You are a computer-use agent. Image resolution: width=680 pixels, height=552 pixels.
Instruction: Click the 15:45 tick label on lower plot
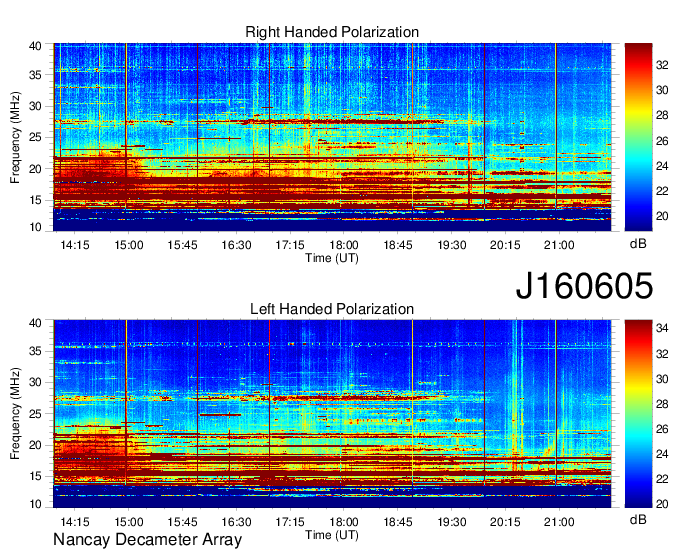pos(182,522)
